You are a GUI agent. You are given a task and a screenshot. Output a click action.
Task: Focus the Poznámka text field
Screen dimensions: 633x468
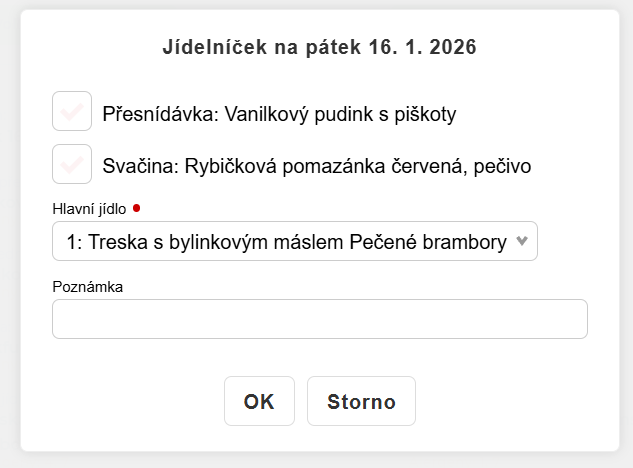319,319
